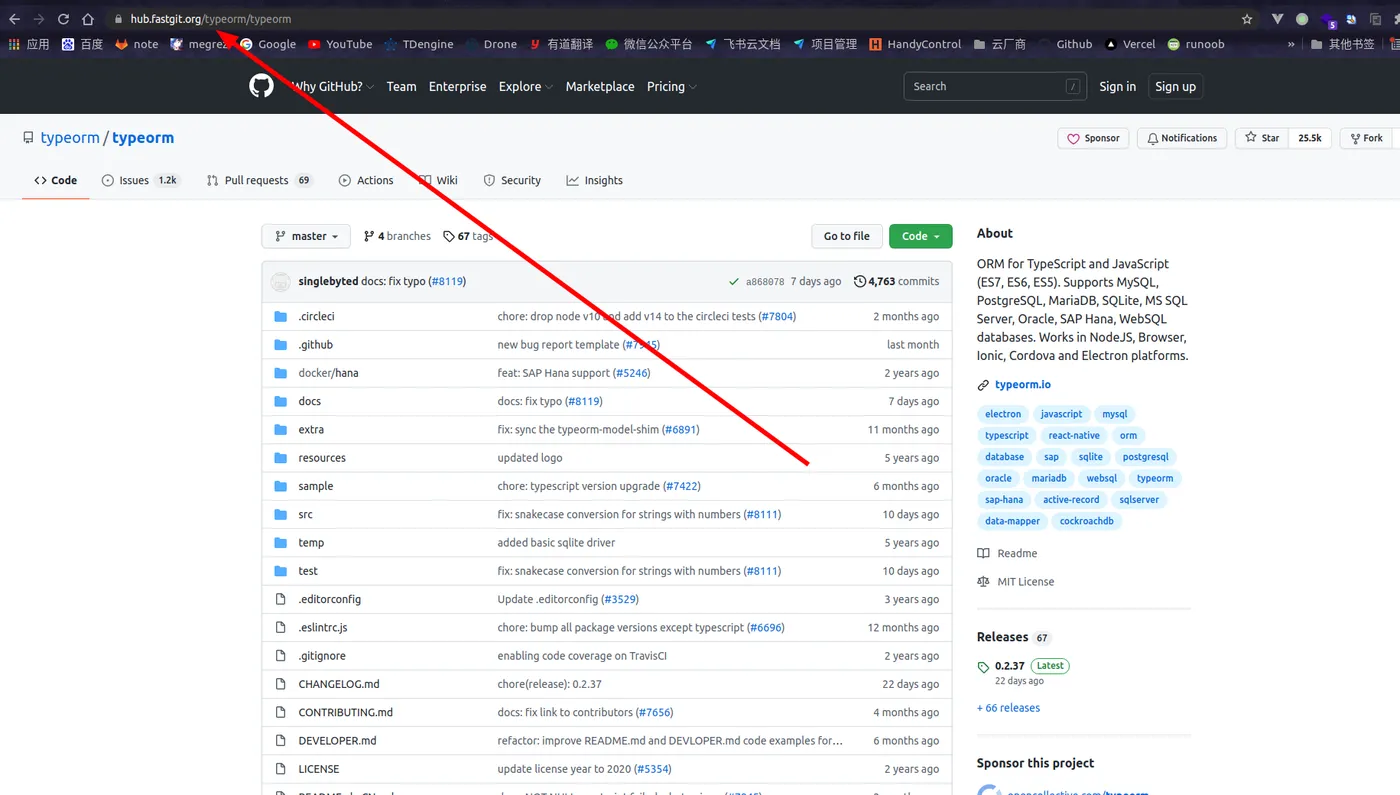Open the src folder
The height and width of the screenshot is (795, 1400).
point(305,514)
